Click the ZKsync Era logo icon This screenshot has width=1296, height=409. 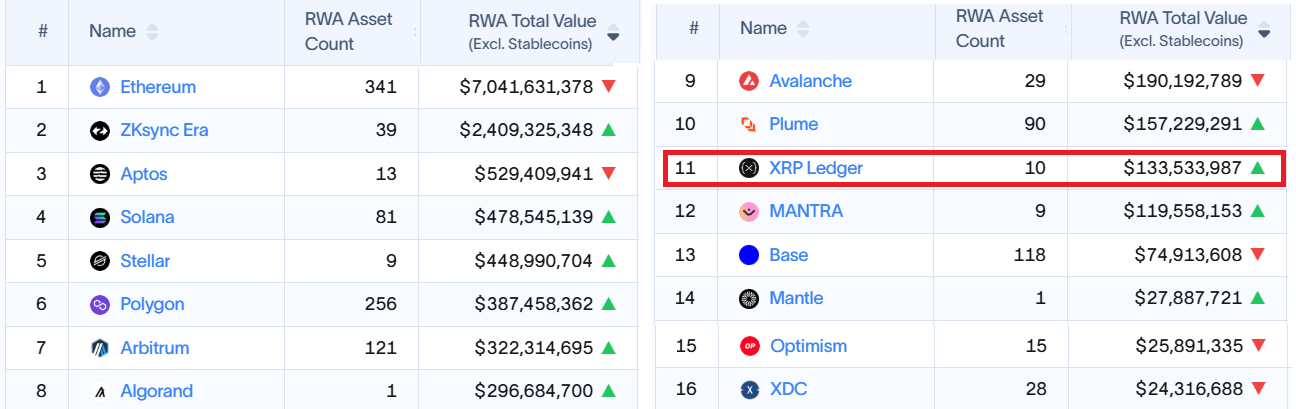(100, 131)
